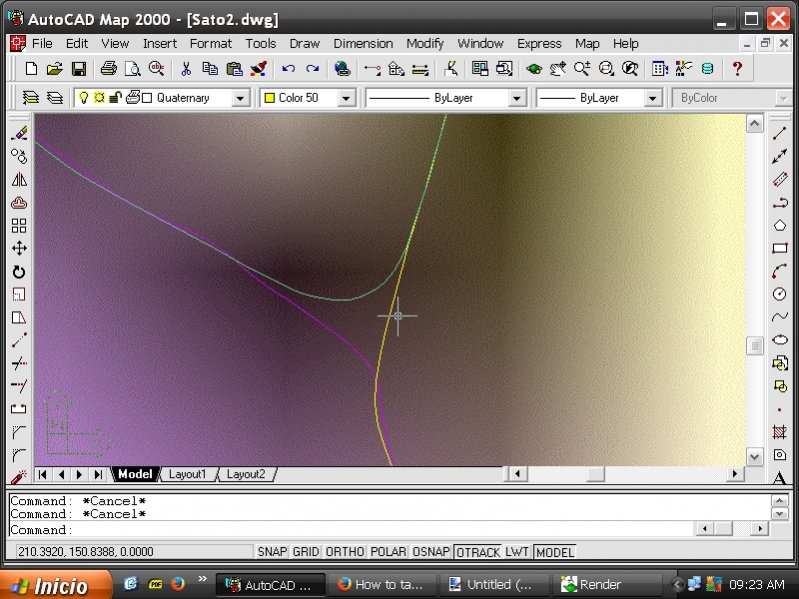Select the Ellipse draw tool

point(780,340)
